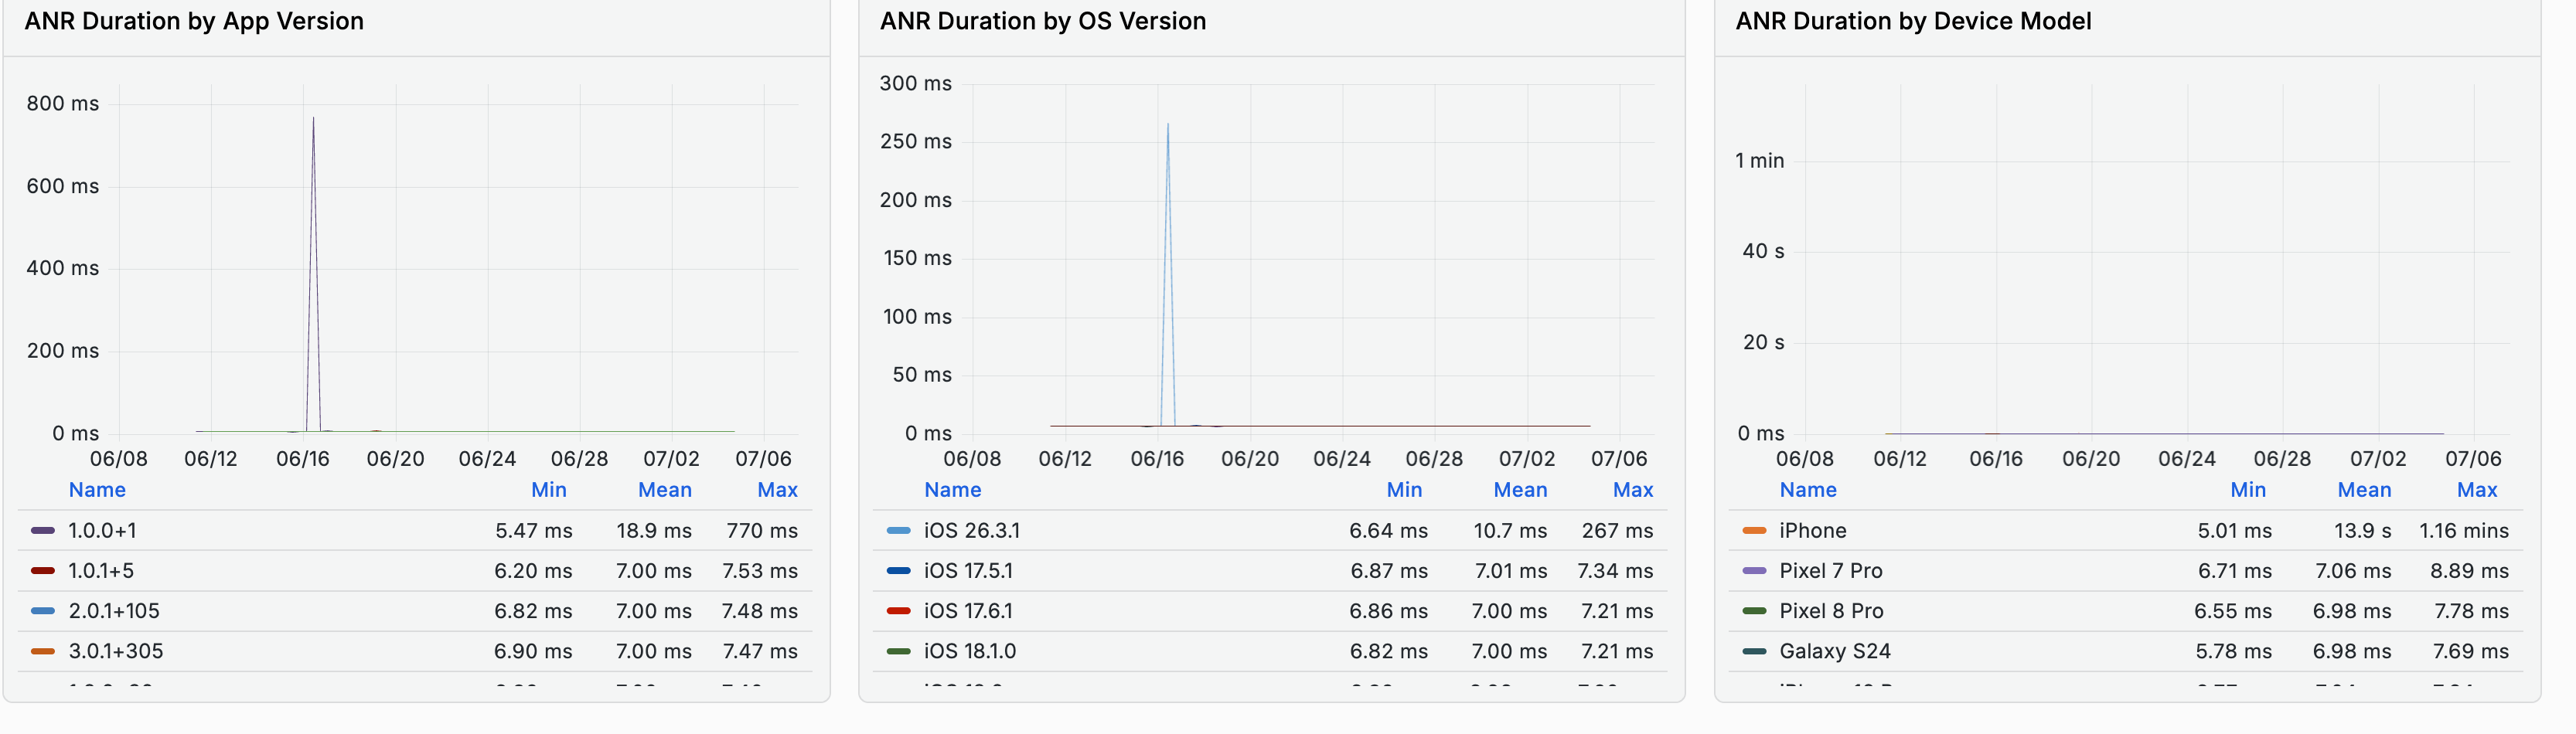The image size is (2576, 734).
Task: Click the iOS 26.3.1 series color swatch
Action: coord(899,531)
